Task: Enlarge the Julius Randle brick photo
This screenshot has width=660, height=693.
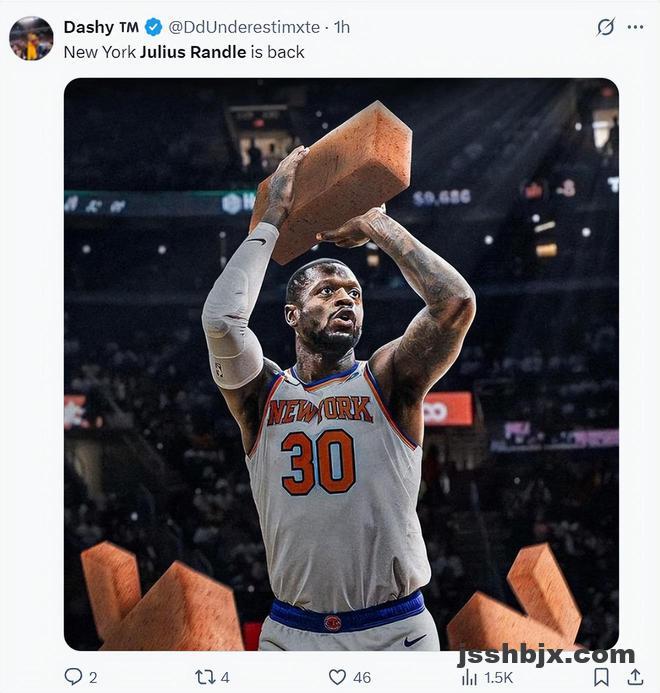Action: pyautogui.click(x=341, y=364)
